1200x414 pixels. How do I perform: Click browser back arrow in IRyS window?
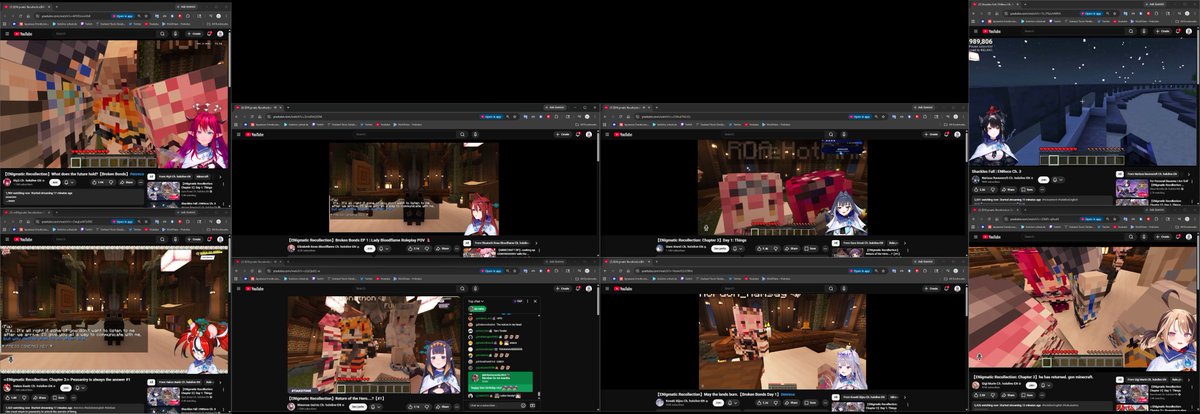[x=5, y=16]
